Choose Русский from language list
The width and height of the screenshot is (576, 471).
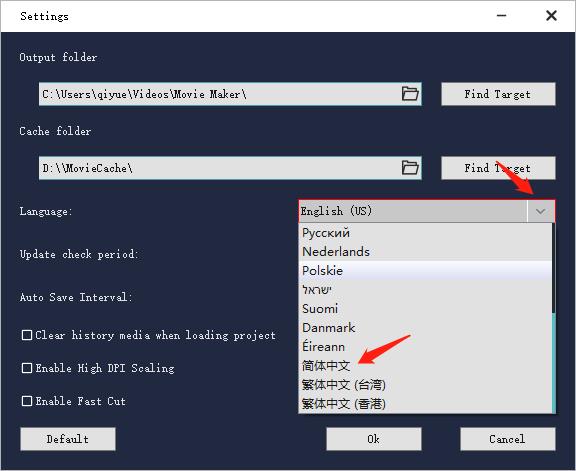click(425, 233)
